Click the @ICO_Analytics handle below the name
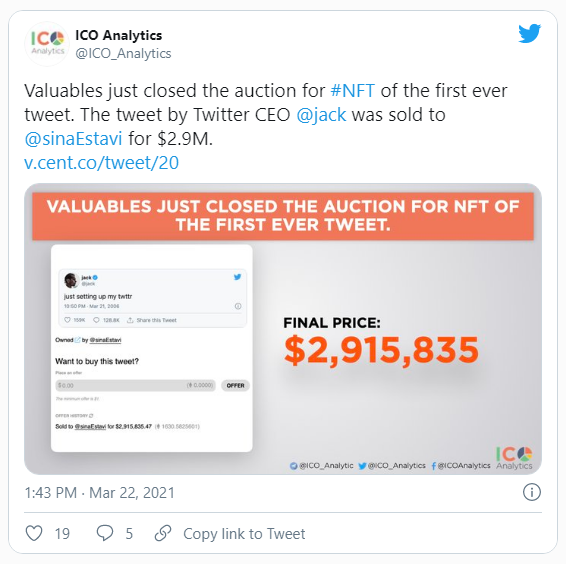 [123, 53]
